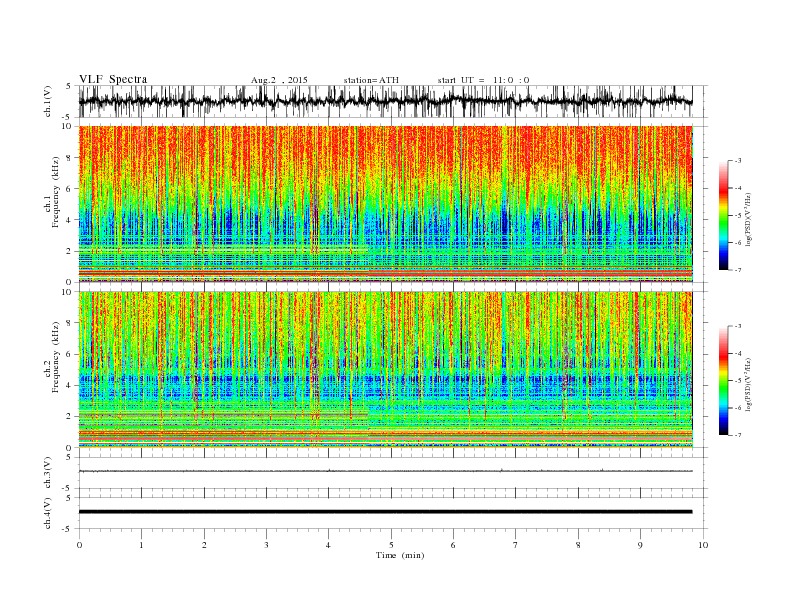Click time axis tick label "7"

click(516, 545)
